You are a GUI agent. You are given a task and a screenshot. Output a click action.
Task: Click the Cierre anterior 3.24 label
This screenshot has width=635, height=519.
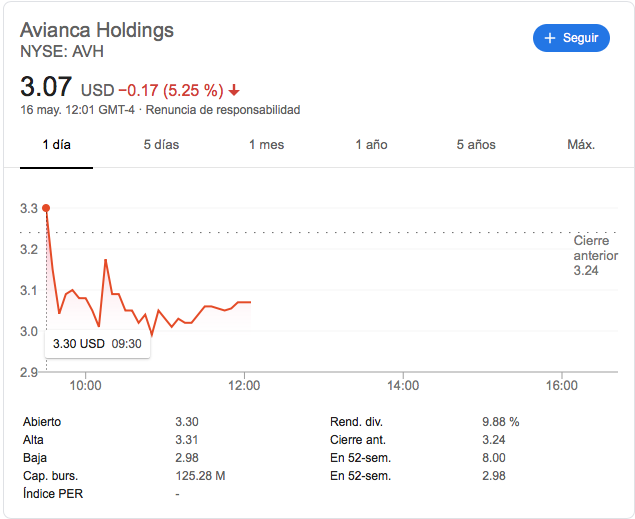coord(595,255)
